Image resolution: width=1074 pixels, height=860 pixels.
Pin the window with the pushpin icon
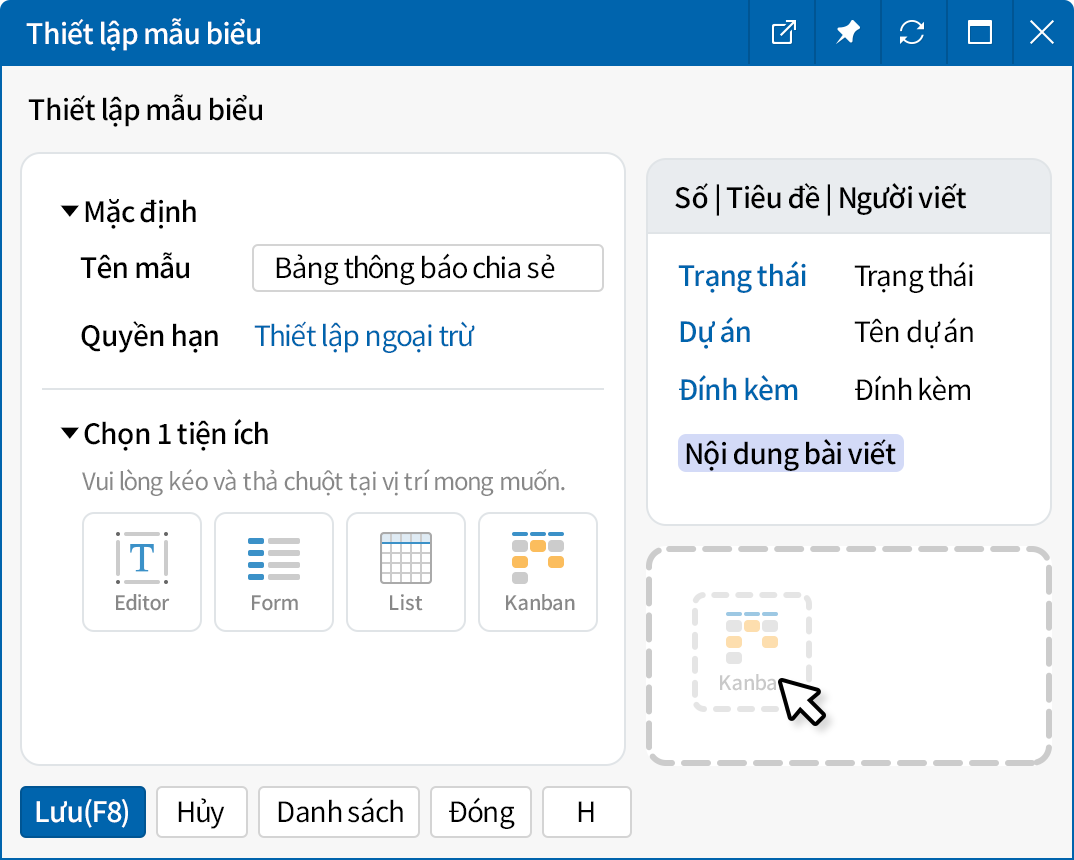pos(847,33)
